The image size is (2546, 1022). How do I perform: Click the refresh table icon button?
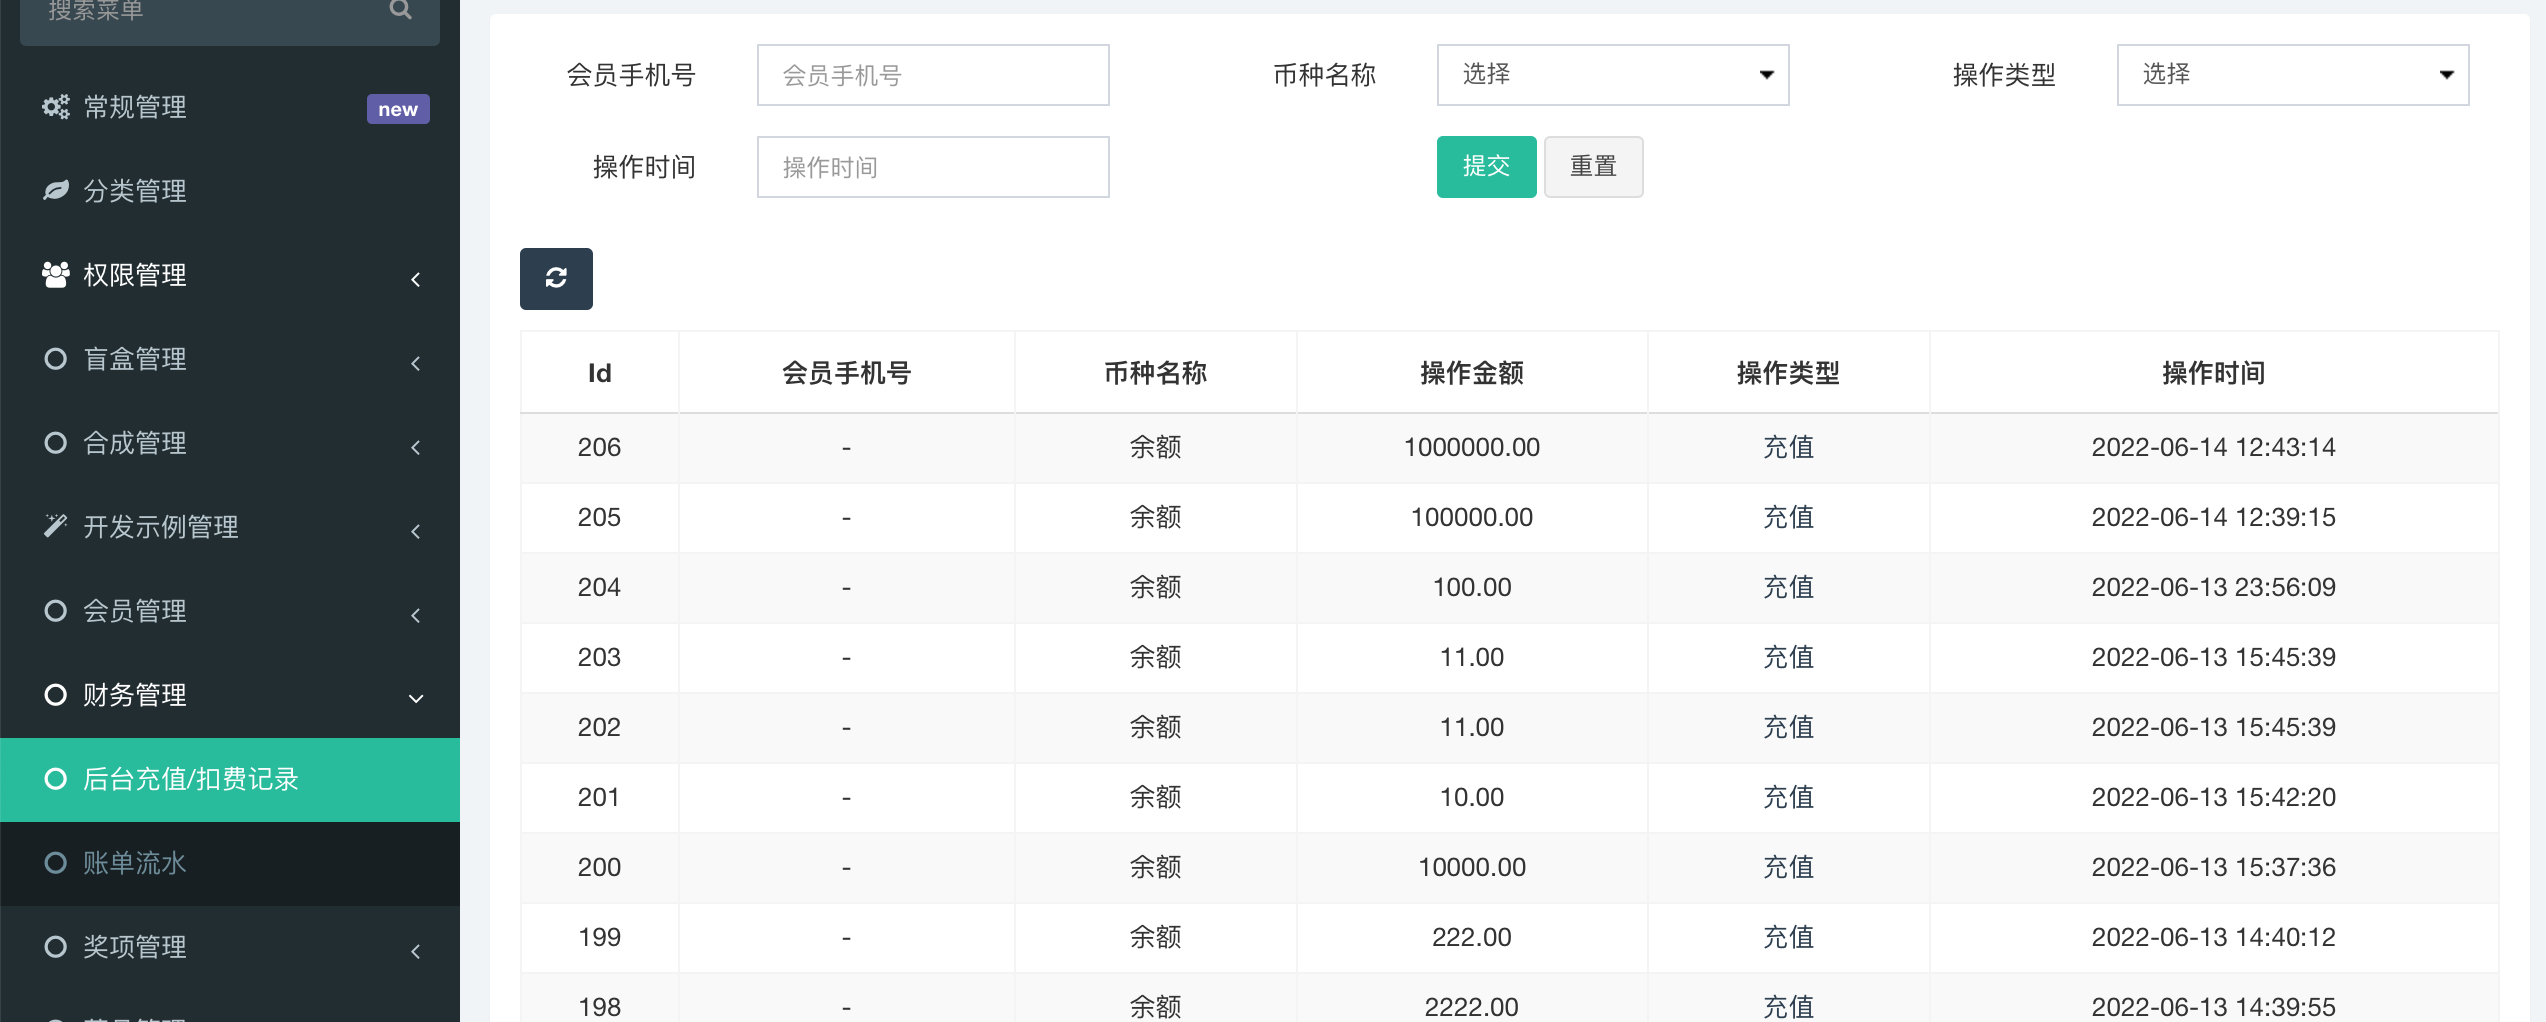tap(556, 278)
